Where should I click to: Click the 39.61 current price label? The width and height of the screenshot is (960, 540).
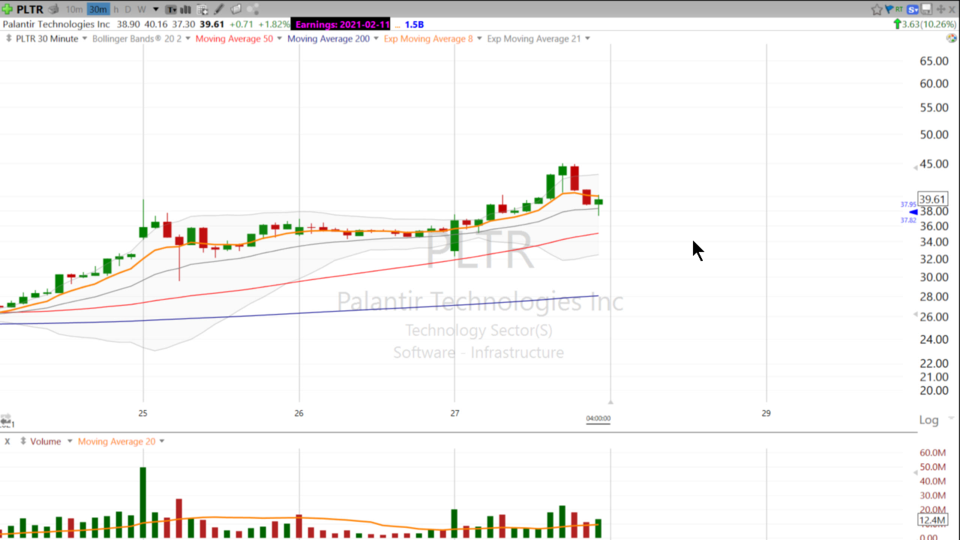(932, 199)
